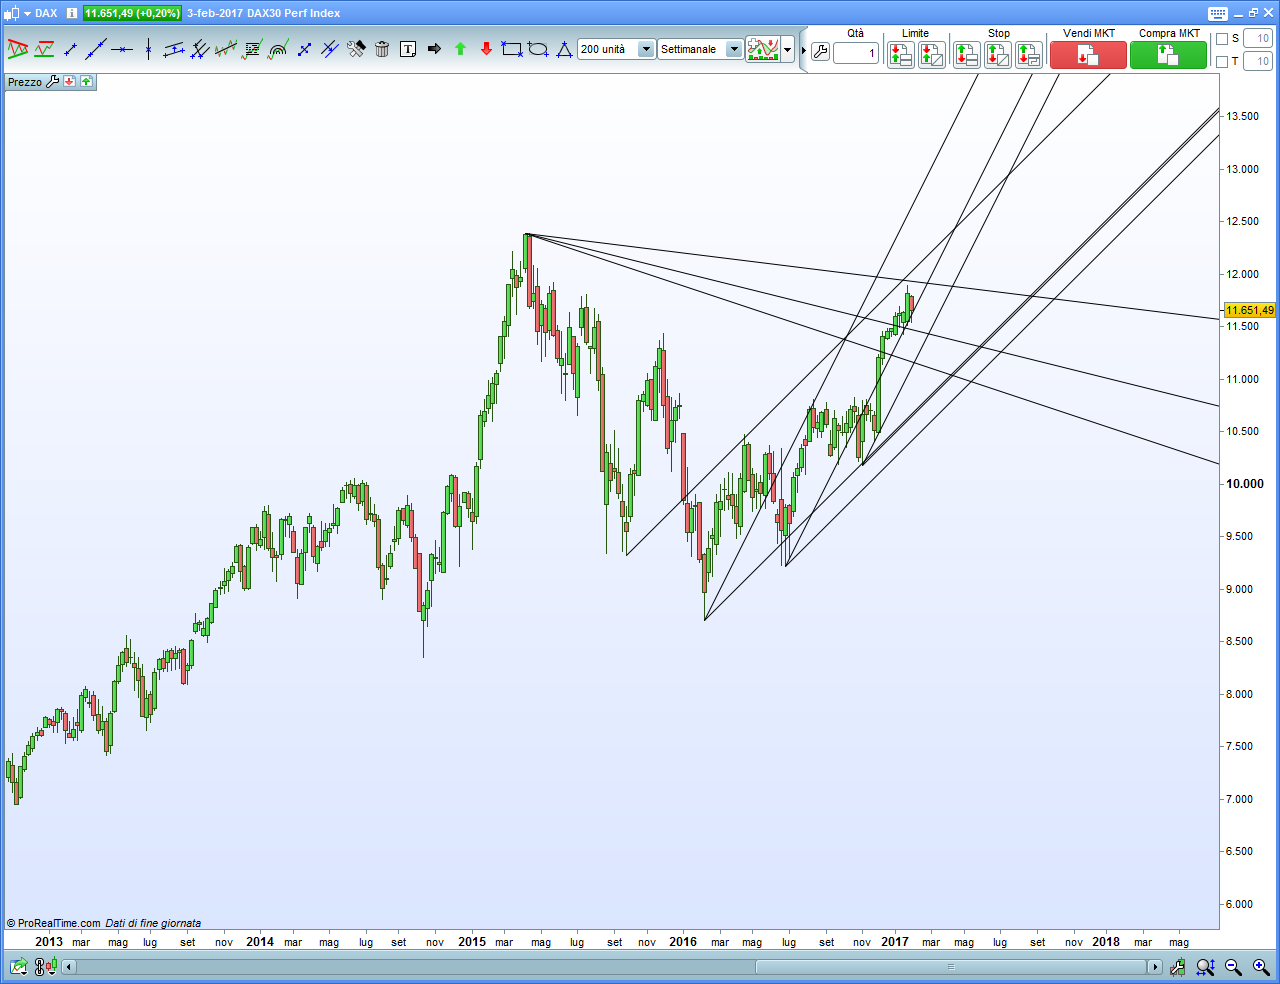Select the Fibonacci retracement tool

click(252, 49)
